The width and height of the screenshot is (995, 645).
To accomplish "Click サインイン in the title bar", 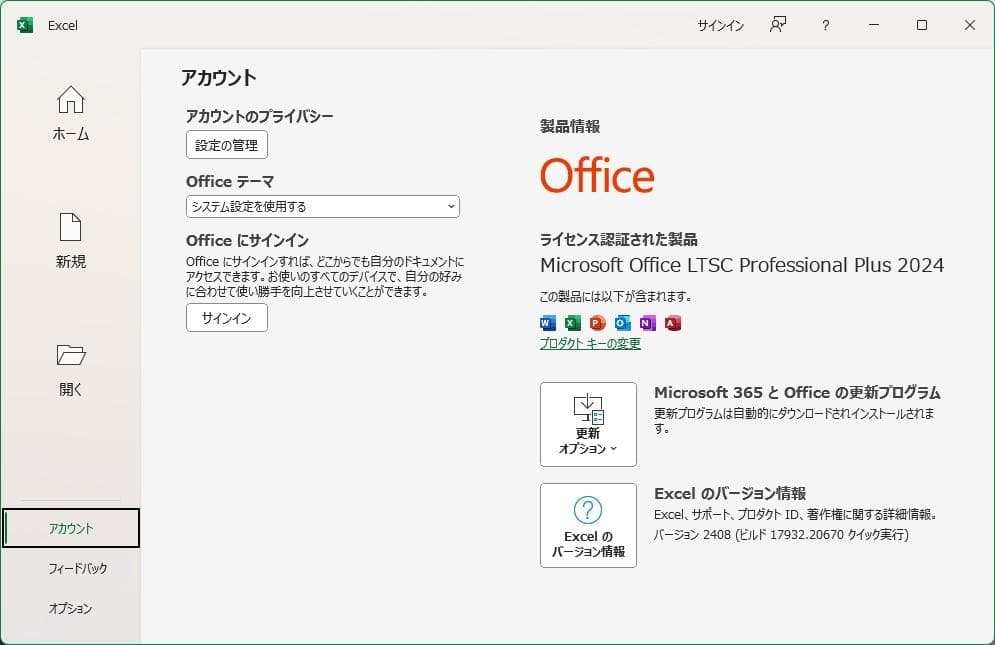I will (x=720, y=25).
